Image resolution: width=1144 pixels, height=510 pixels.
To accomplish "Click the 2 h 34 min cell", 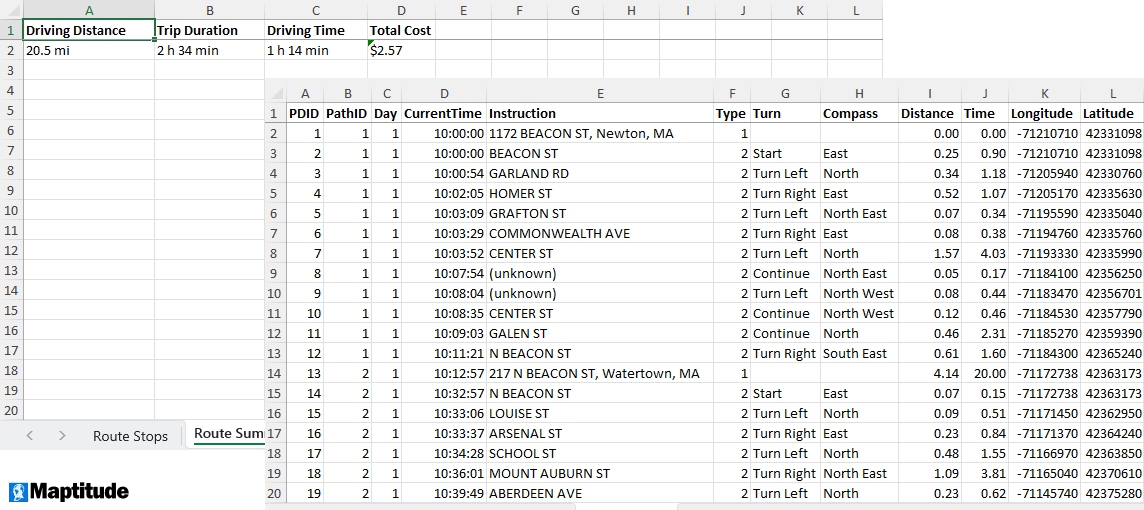I will [209, 50].
